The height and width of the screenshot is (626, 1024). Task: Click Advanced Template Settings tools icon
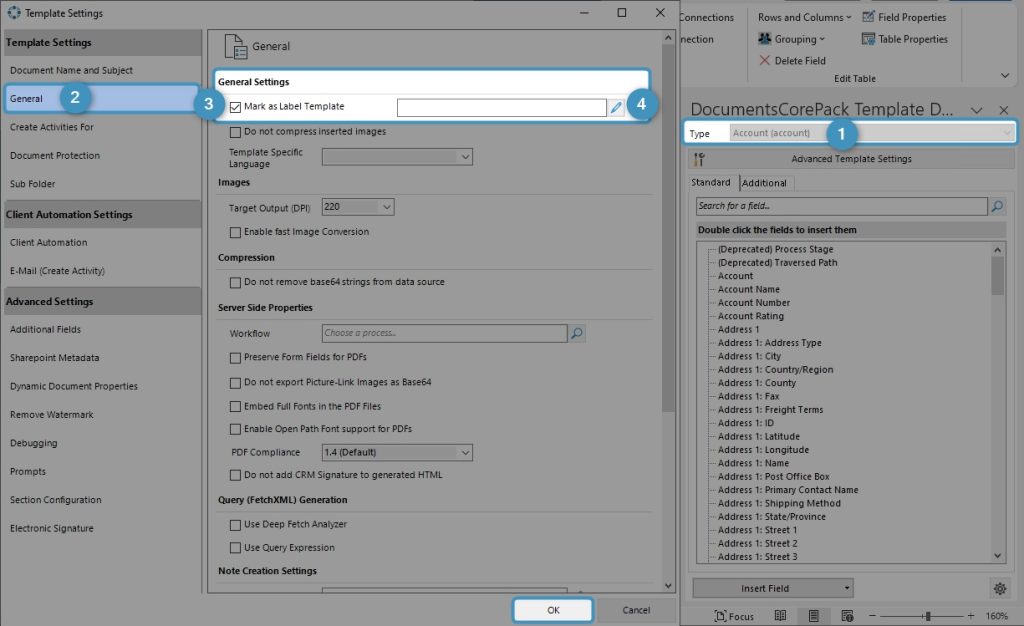[x=699, y=159]
